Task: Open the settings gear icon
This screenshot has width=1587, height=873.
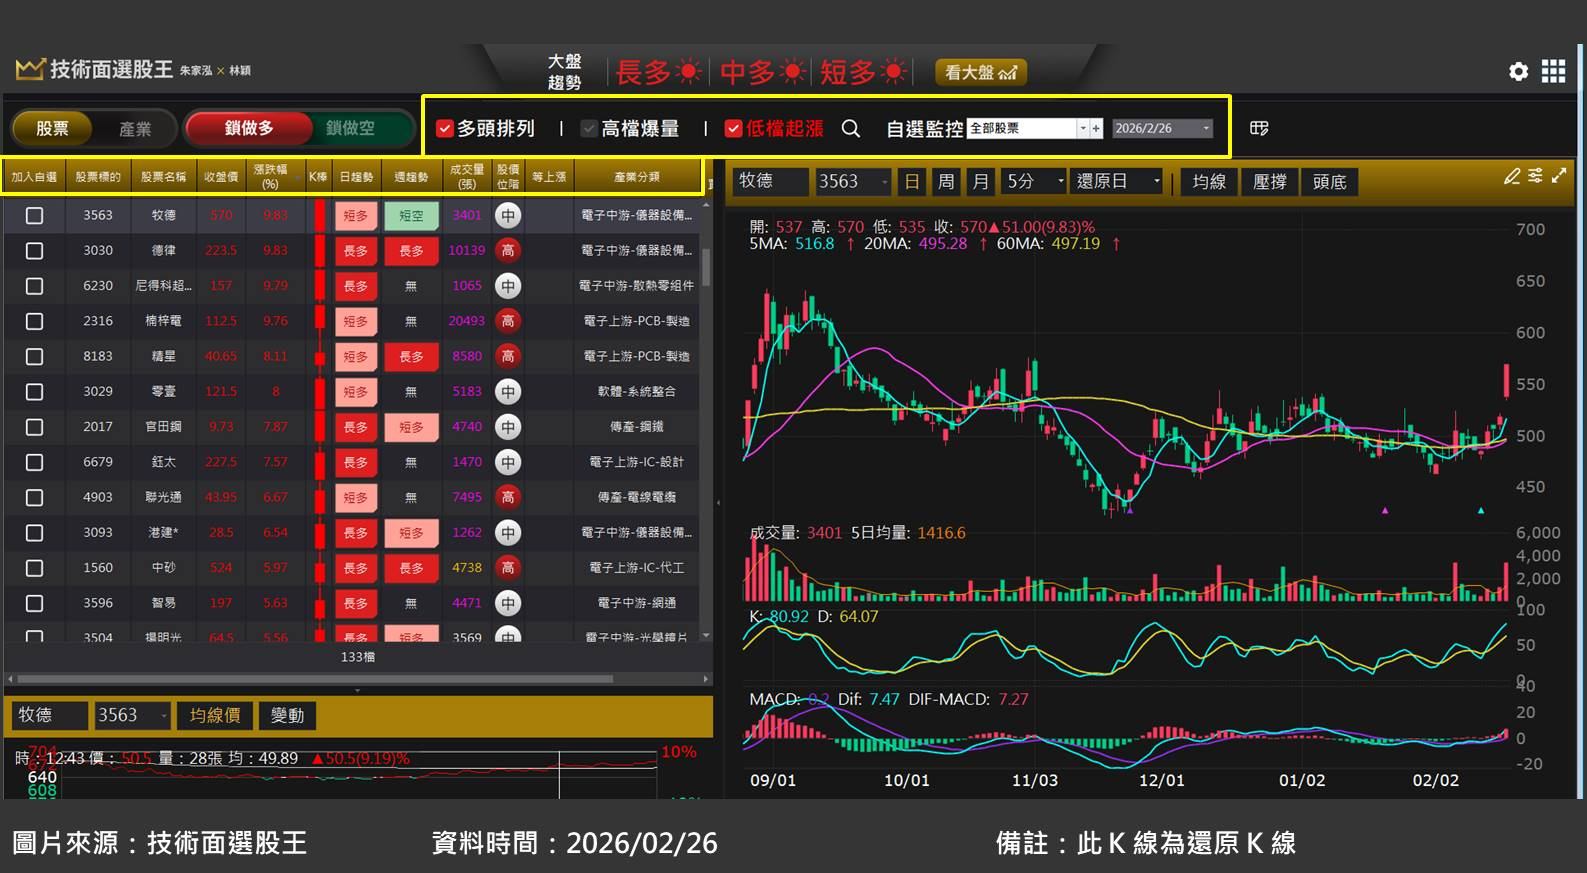Action: pos(1518,71)
